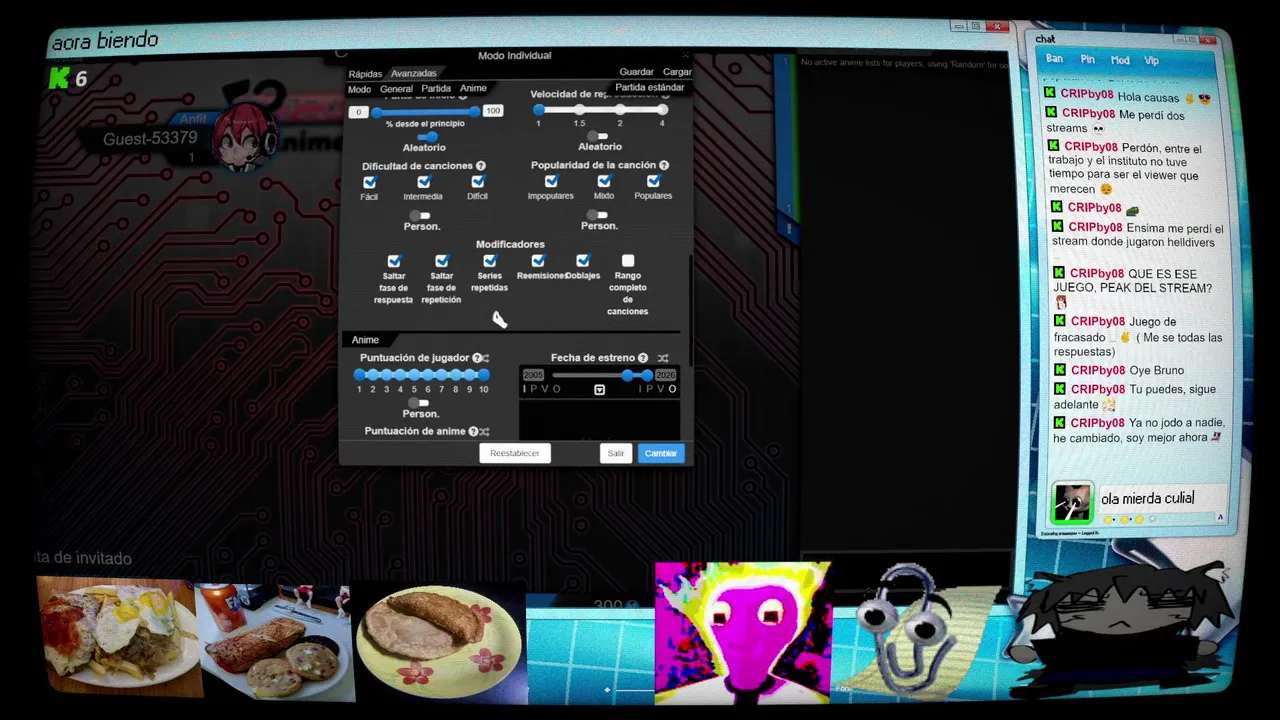This screenshot has height=720, width=1280.
Task: Expand the Fecha de estreno dropdown arrow
Action: tap(599, 389)
